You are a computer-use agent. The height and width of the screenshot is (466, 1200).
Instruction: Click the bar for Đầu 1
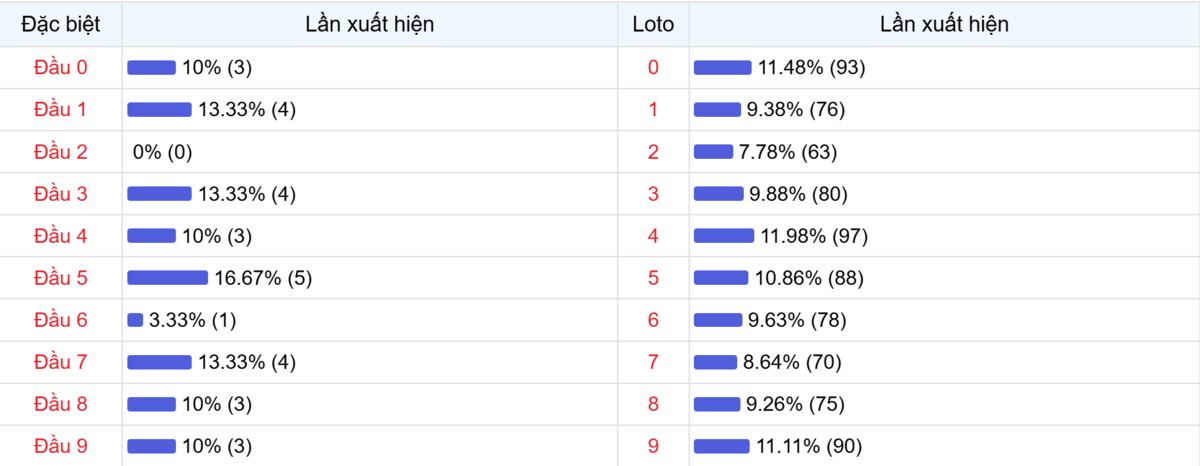tap(159, 110)
